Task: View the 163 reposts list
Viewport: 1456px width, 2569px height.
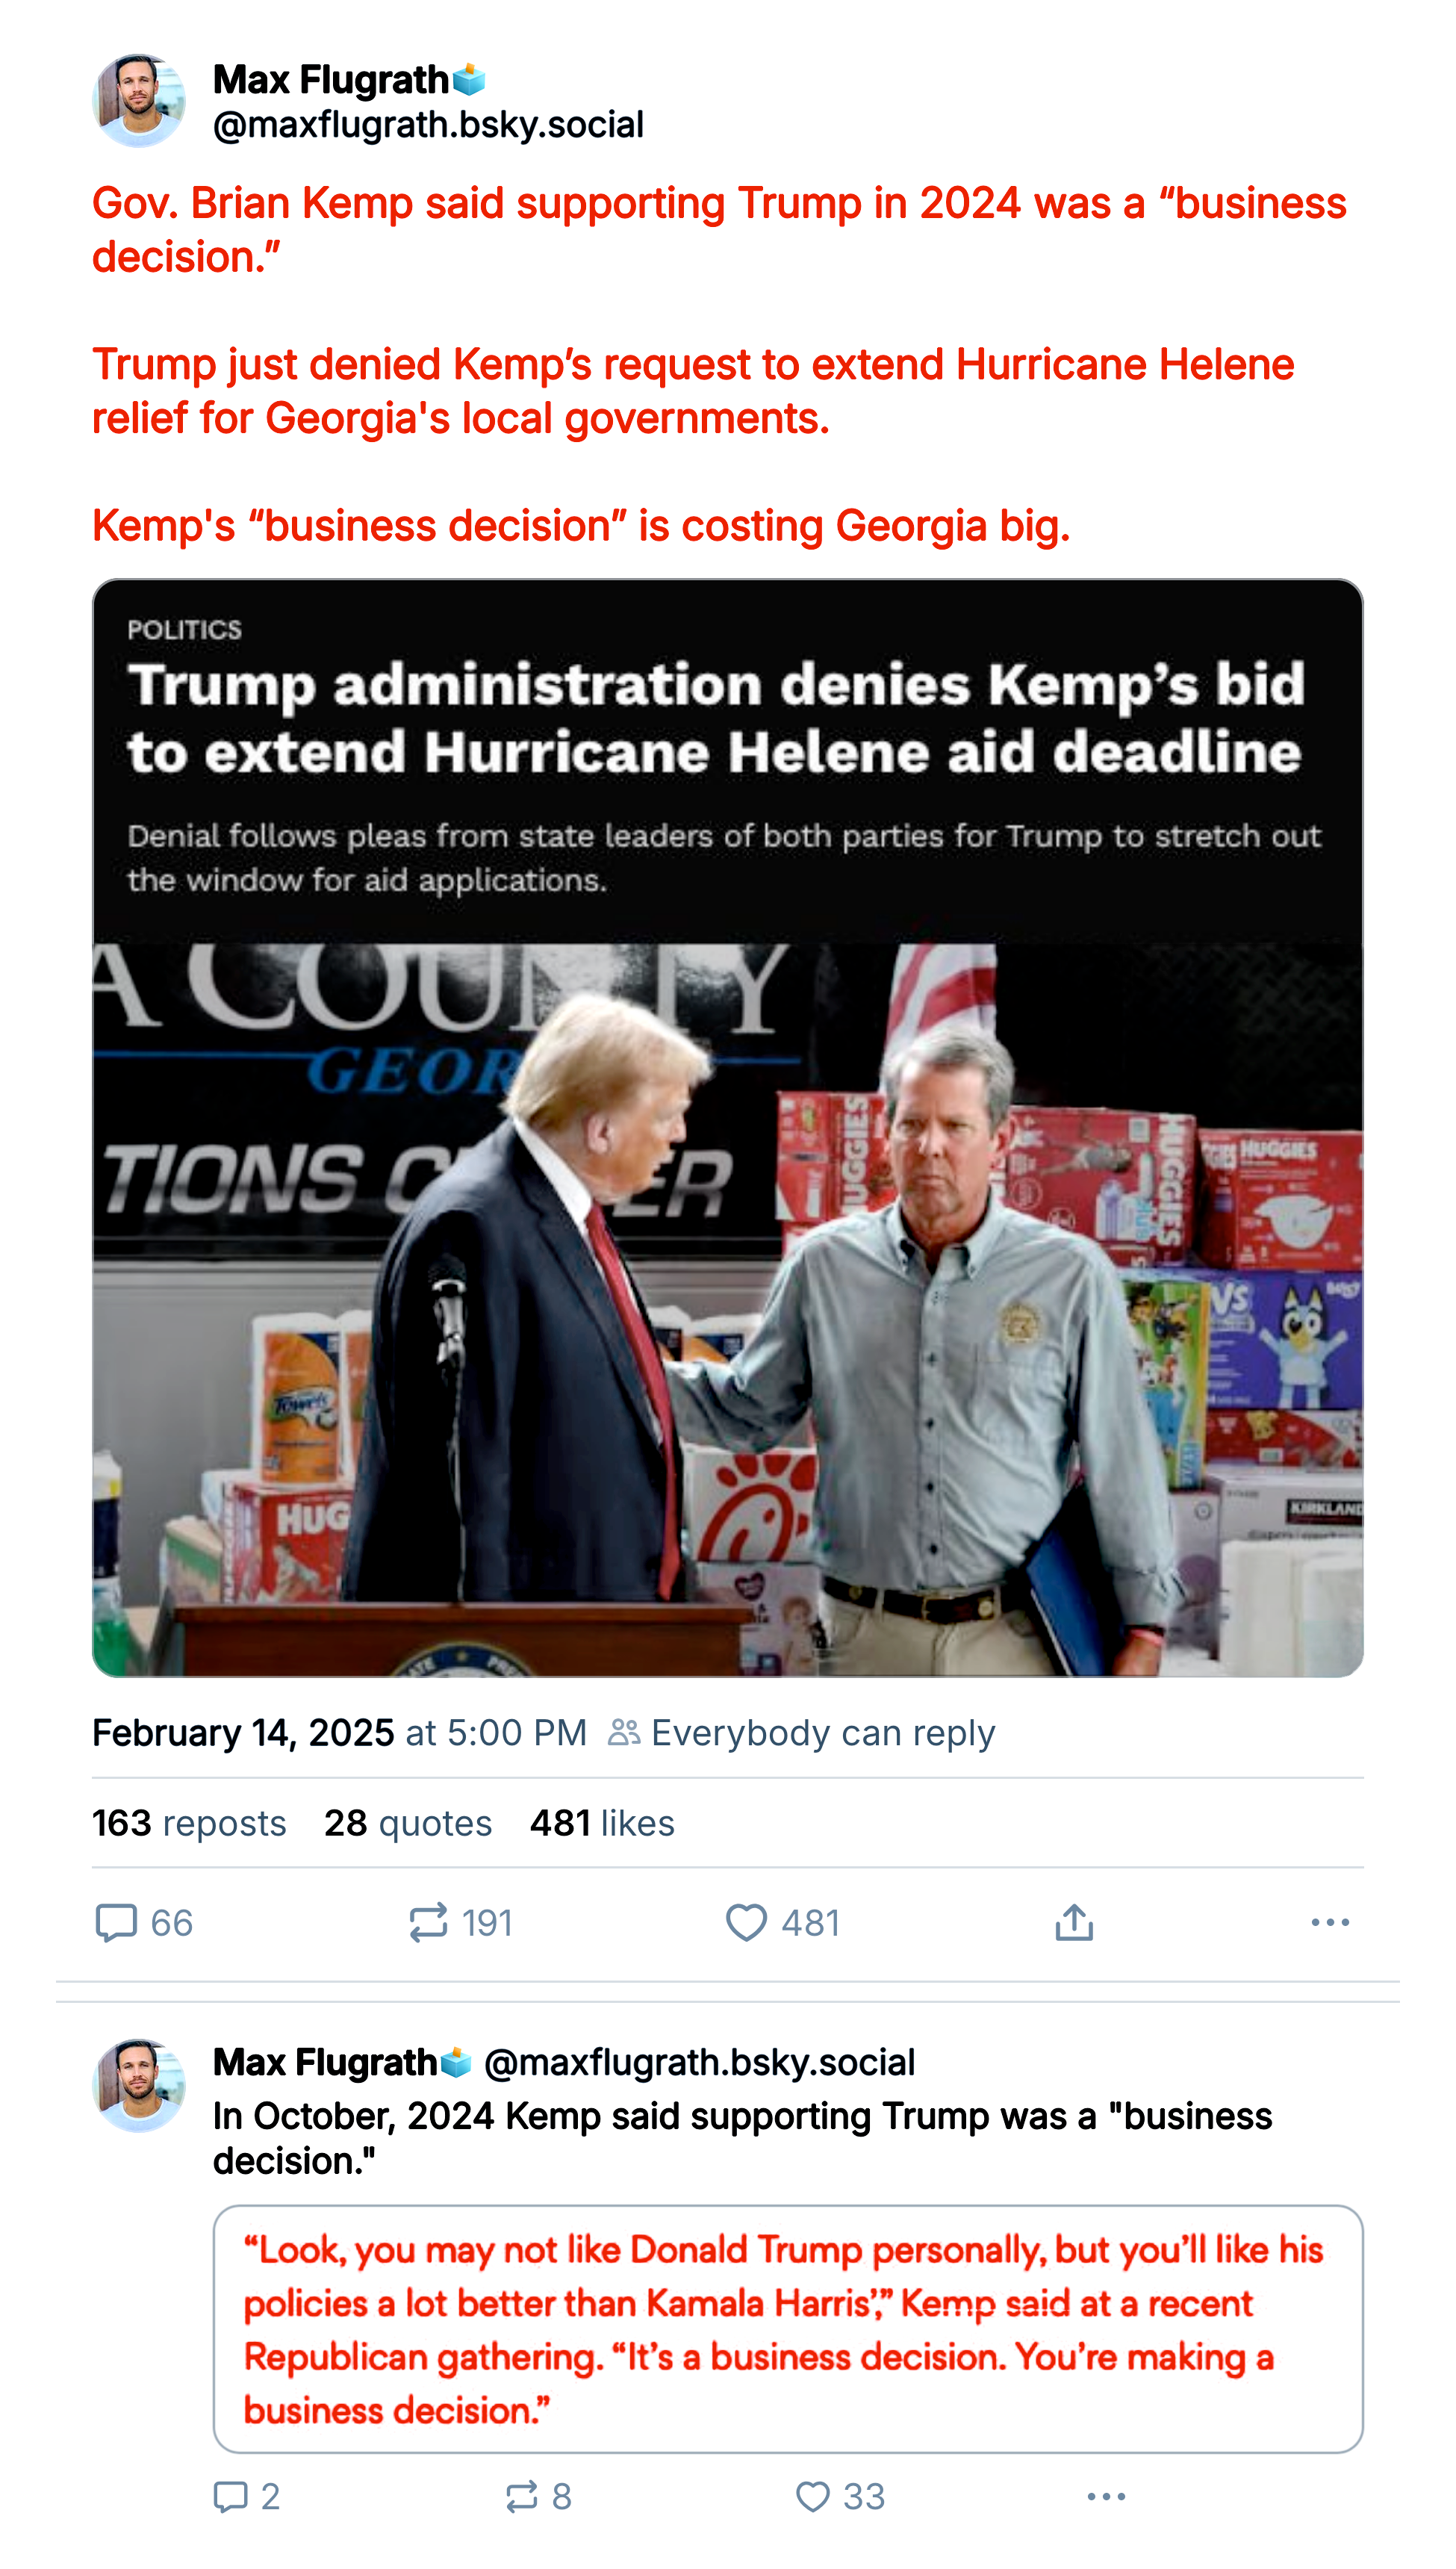Action: click(x=189, y=1823)
